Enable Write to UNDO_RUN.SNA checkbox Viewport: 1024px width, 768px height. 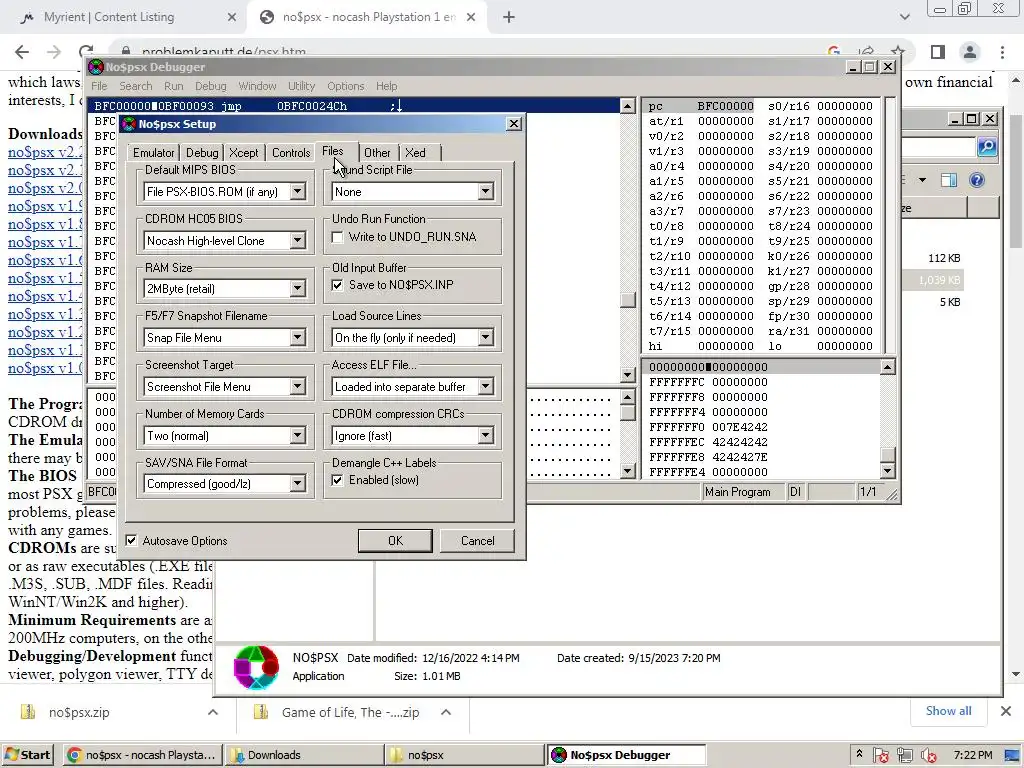[x=338, y=237]
